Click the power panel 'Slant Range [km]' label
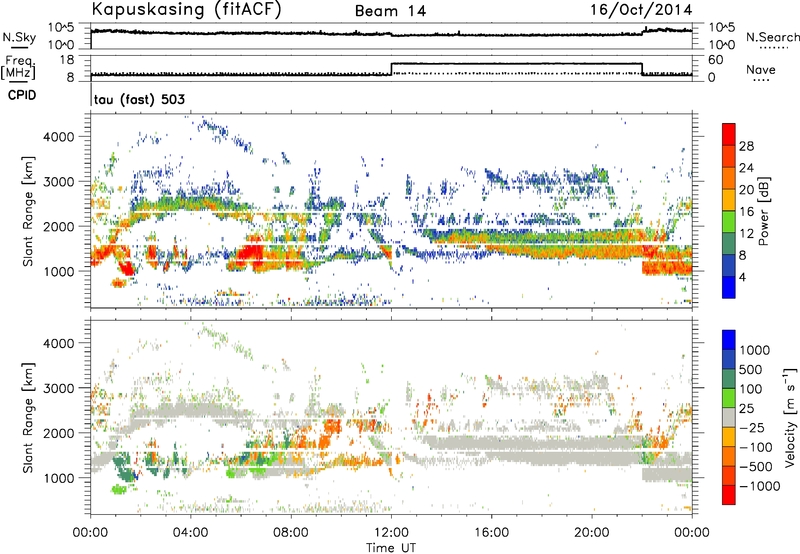 point(28,211)
